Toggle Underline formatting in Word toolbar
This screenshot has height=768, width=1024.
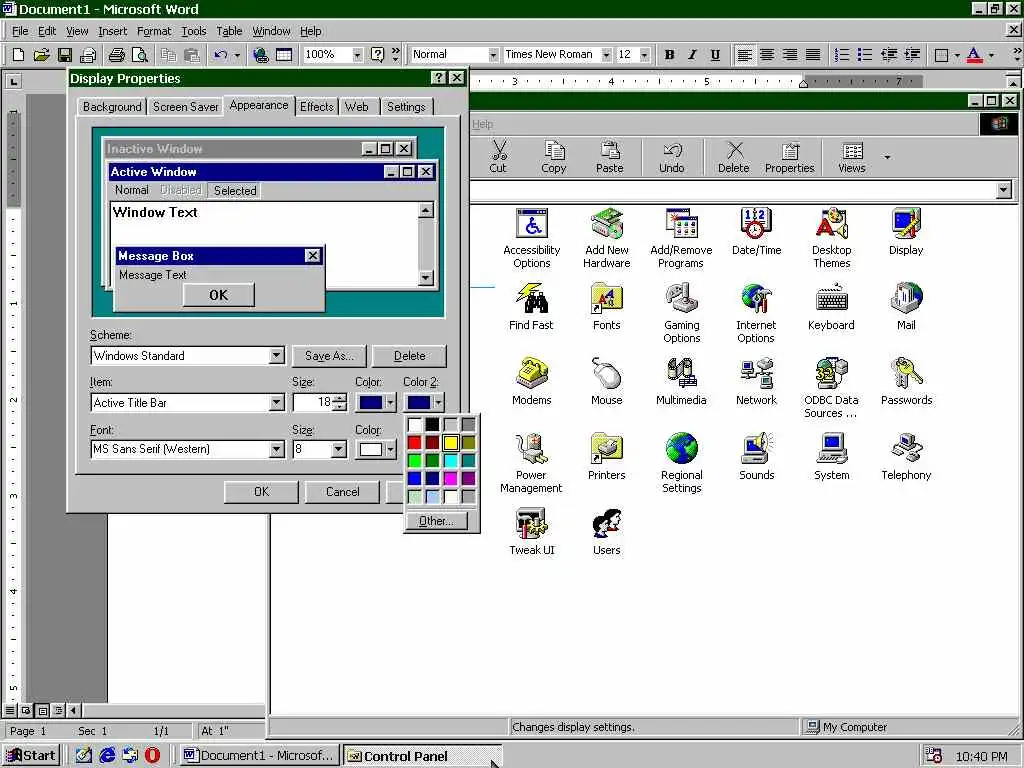pyautogui.click(x=715, y=55)
